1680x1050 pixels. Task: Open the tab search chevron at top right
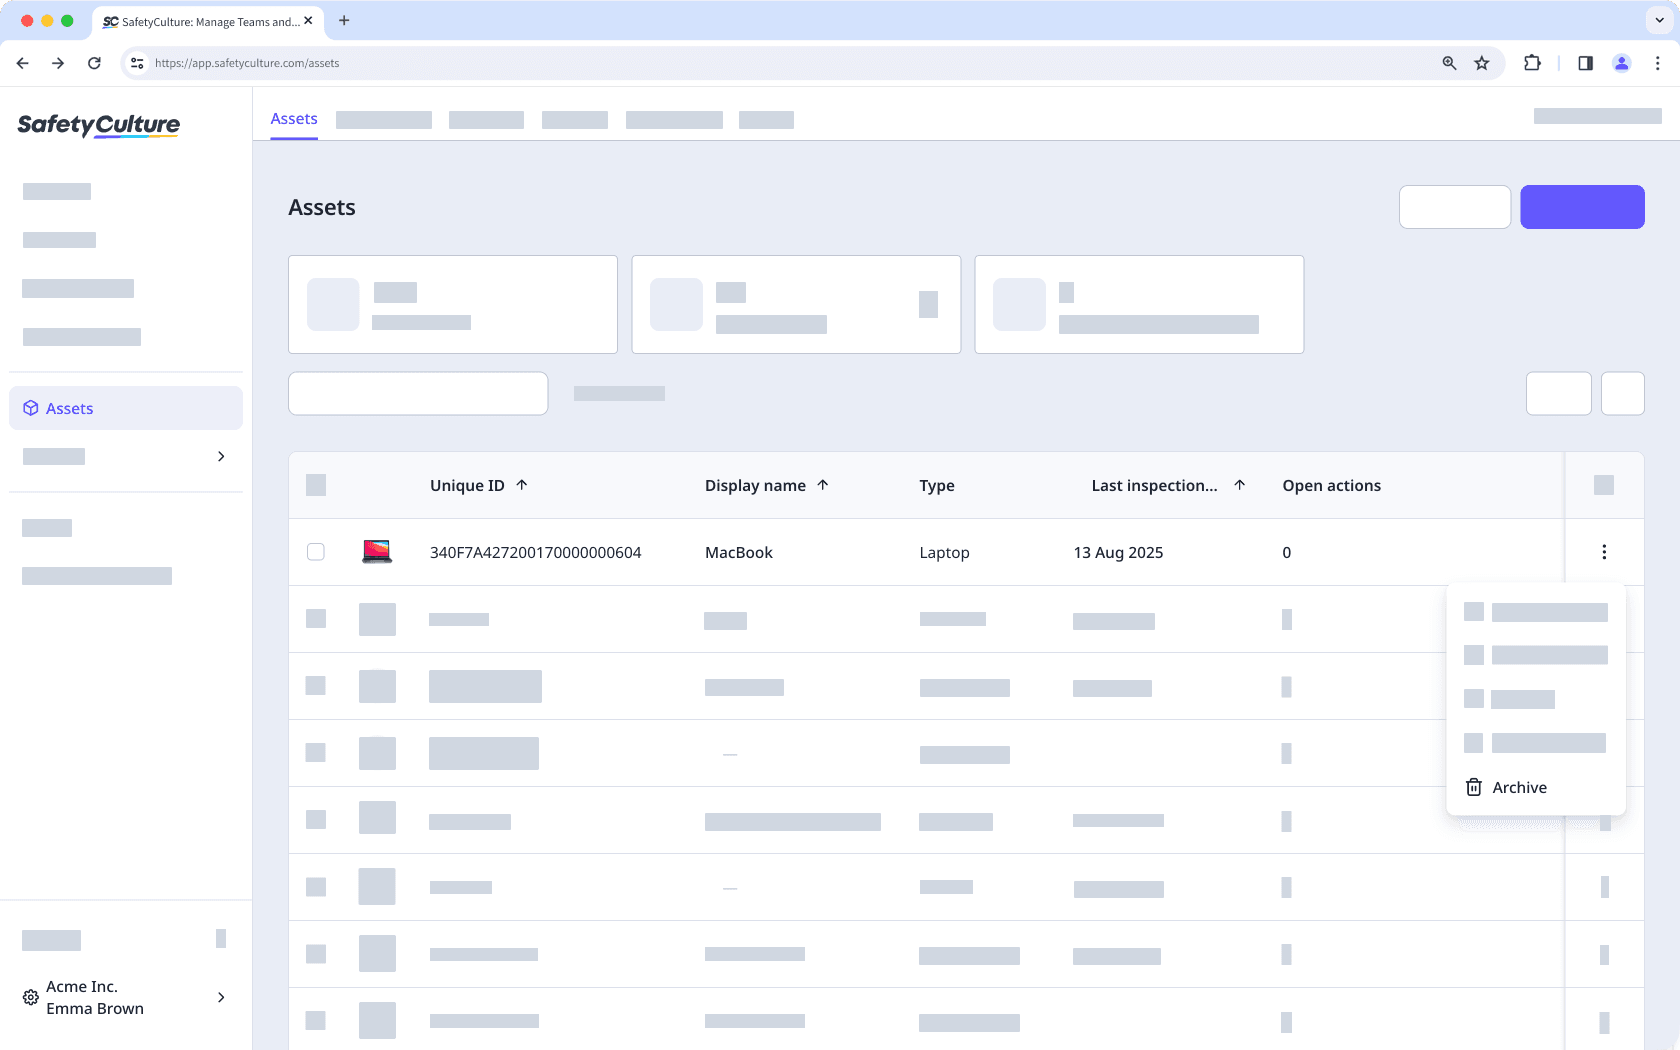point(1657,20)
